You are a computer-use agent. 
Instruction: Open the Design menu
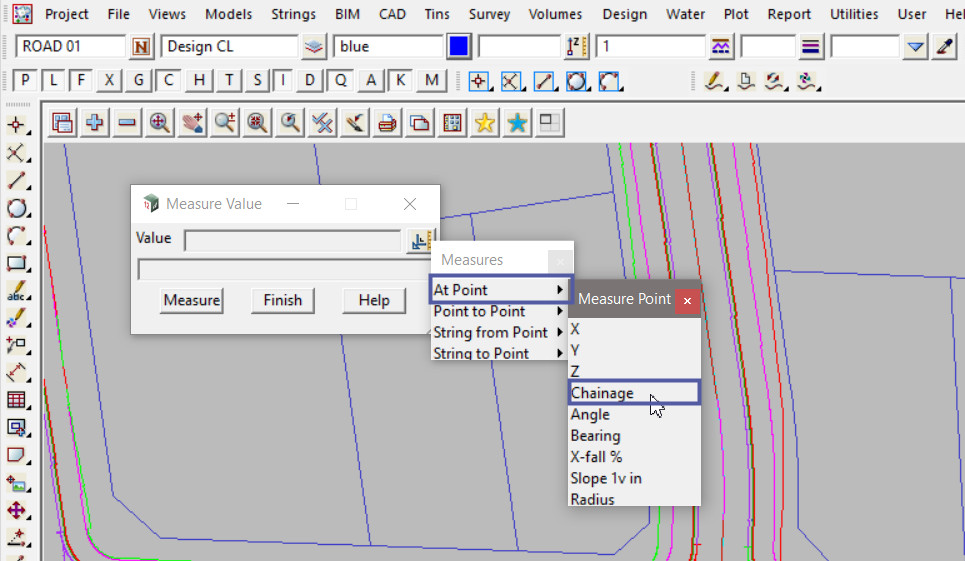pyautogui.click(x=625, y=14)
